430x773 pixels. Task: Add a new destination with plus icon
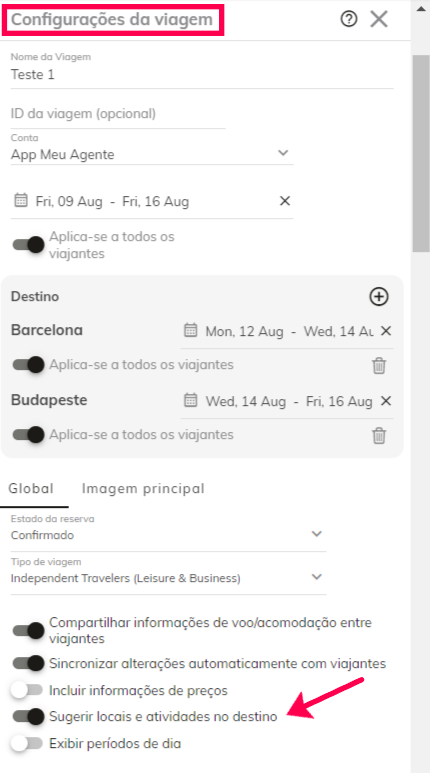(x=379, y=297)
